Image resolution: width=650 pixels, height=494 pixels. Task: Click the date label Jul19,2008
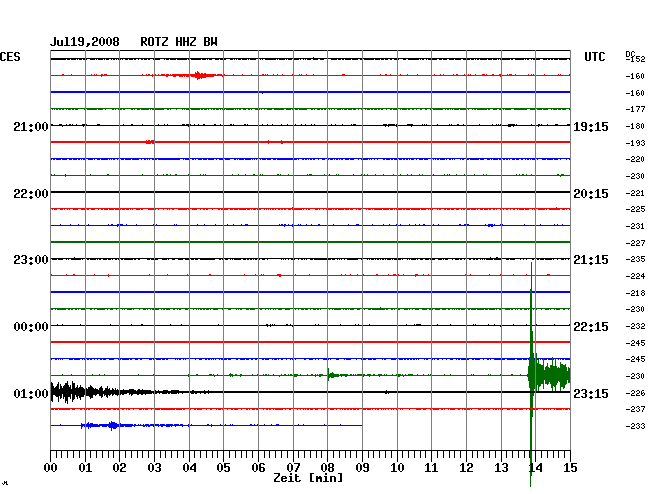85,42
